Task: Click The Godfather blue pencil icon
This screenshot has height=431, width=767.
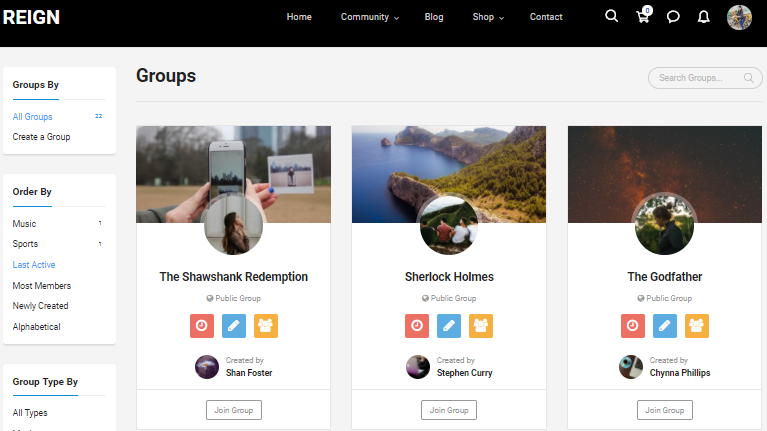Action: (x=665, y=326)
